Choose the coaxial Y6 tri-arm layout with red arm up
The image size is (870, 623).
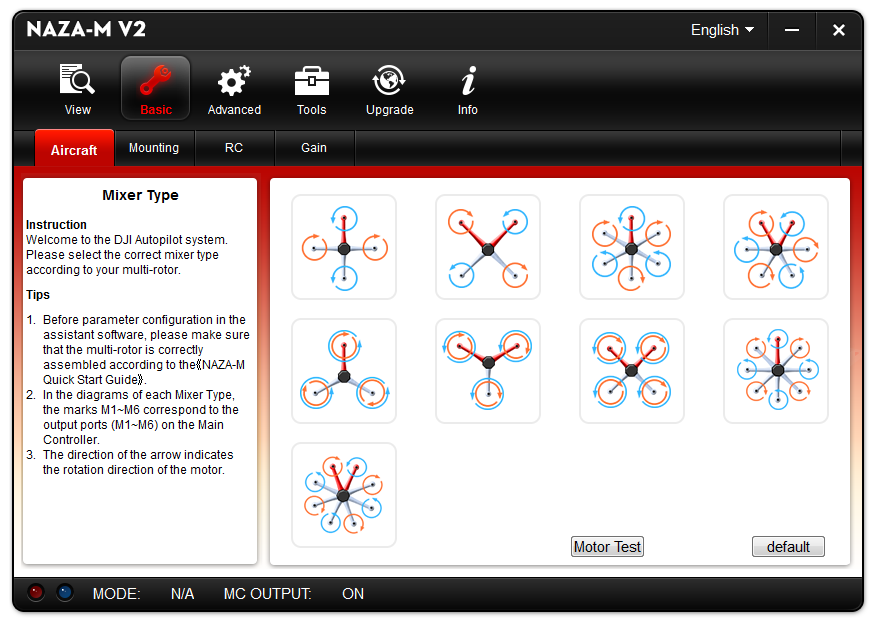(x=344, y=371)
